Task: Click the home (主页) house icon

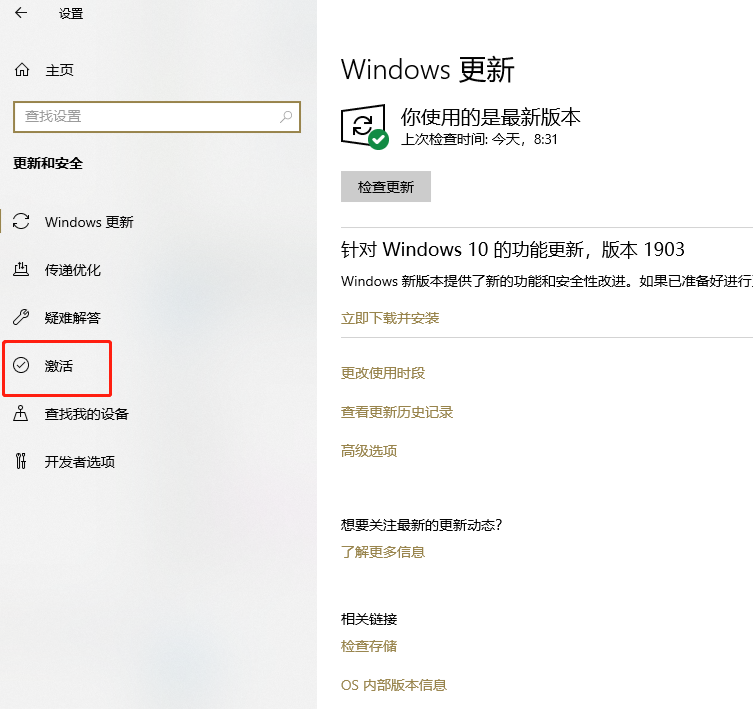Action: tap(22, 70)
